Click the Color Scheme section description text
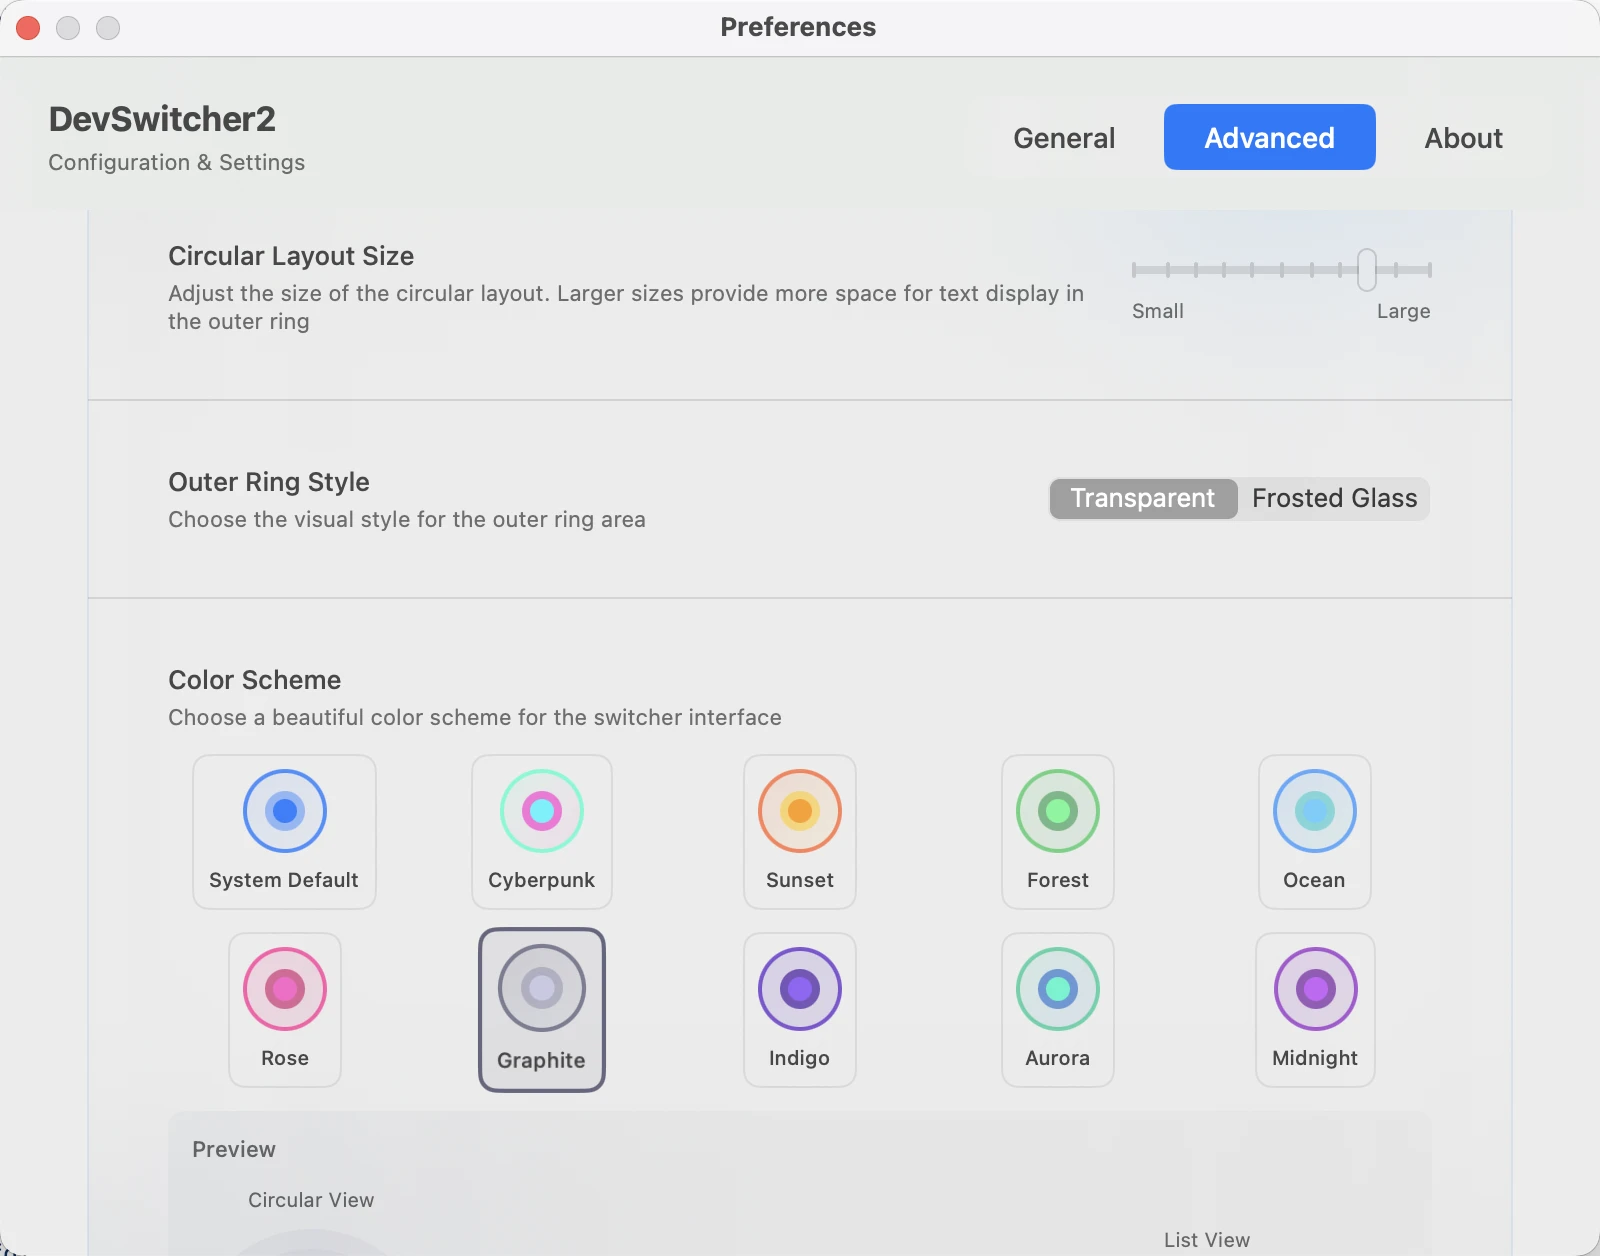The height and width of the screenshot is (1256, 1600). pos(474,717)
